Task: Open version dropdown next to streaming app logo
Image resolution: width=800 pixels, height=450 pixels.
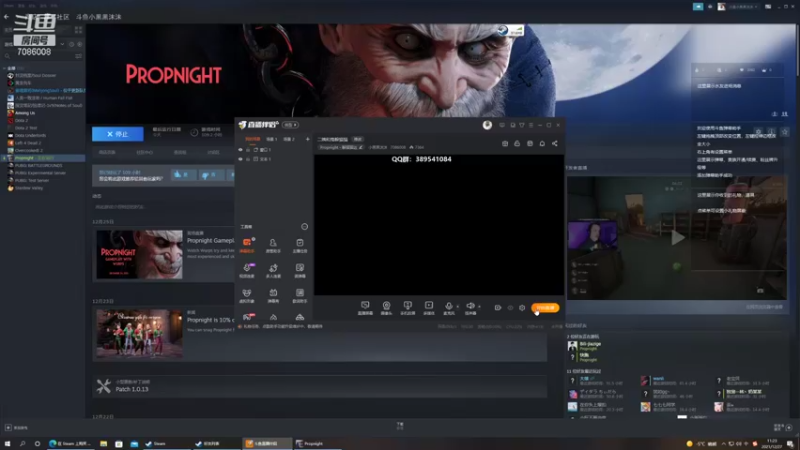Action: coord(290,125)
